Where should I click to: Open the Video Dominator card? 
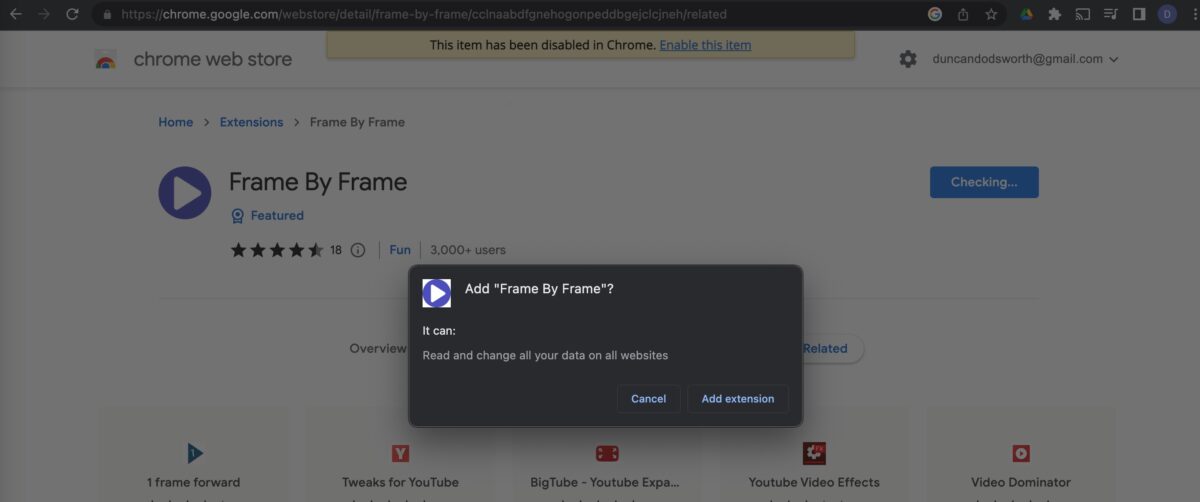[x=1021, y=454]
